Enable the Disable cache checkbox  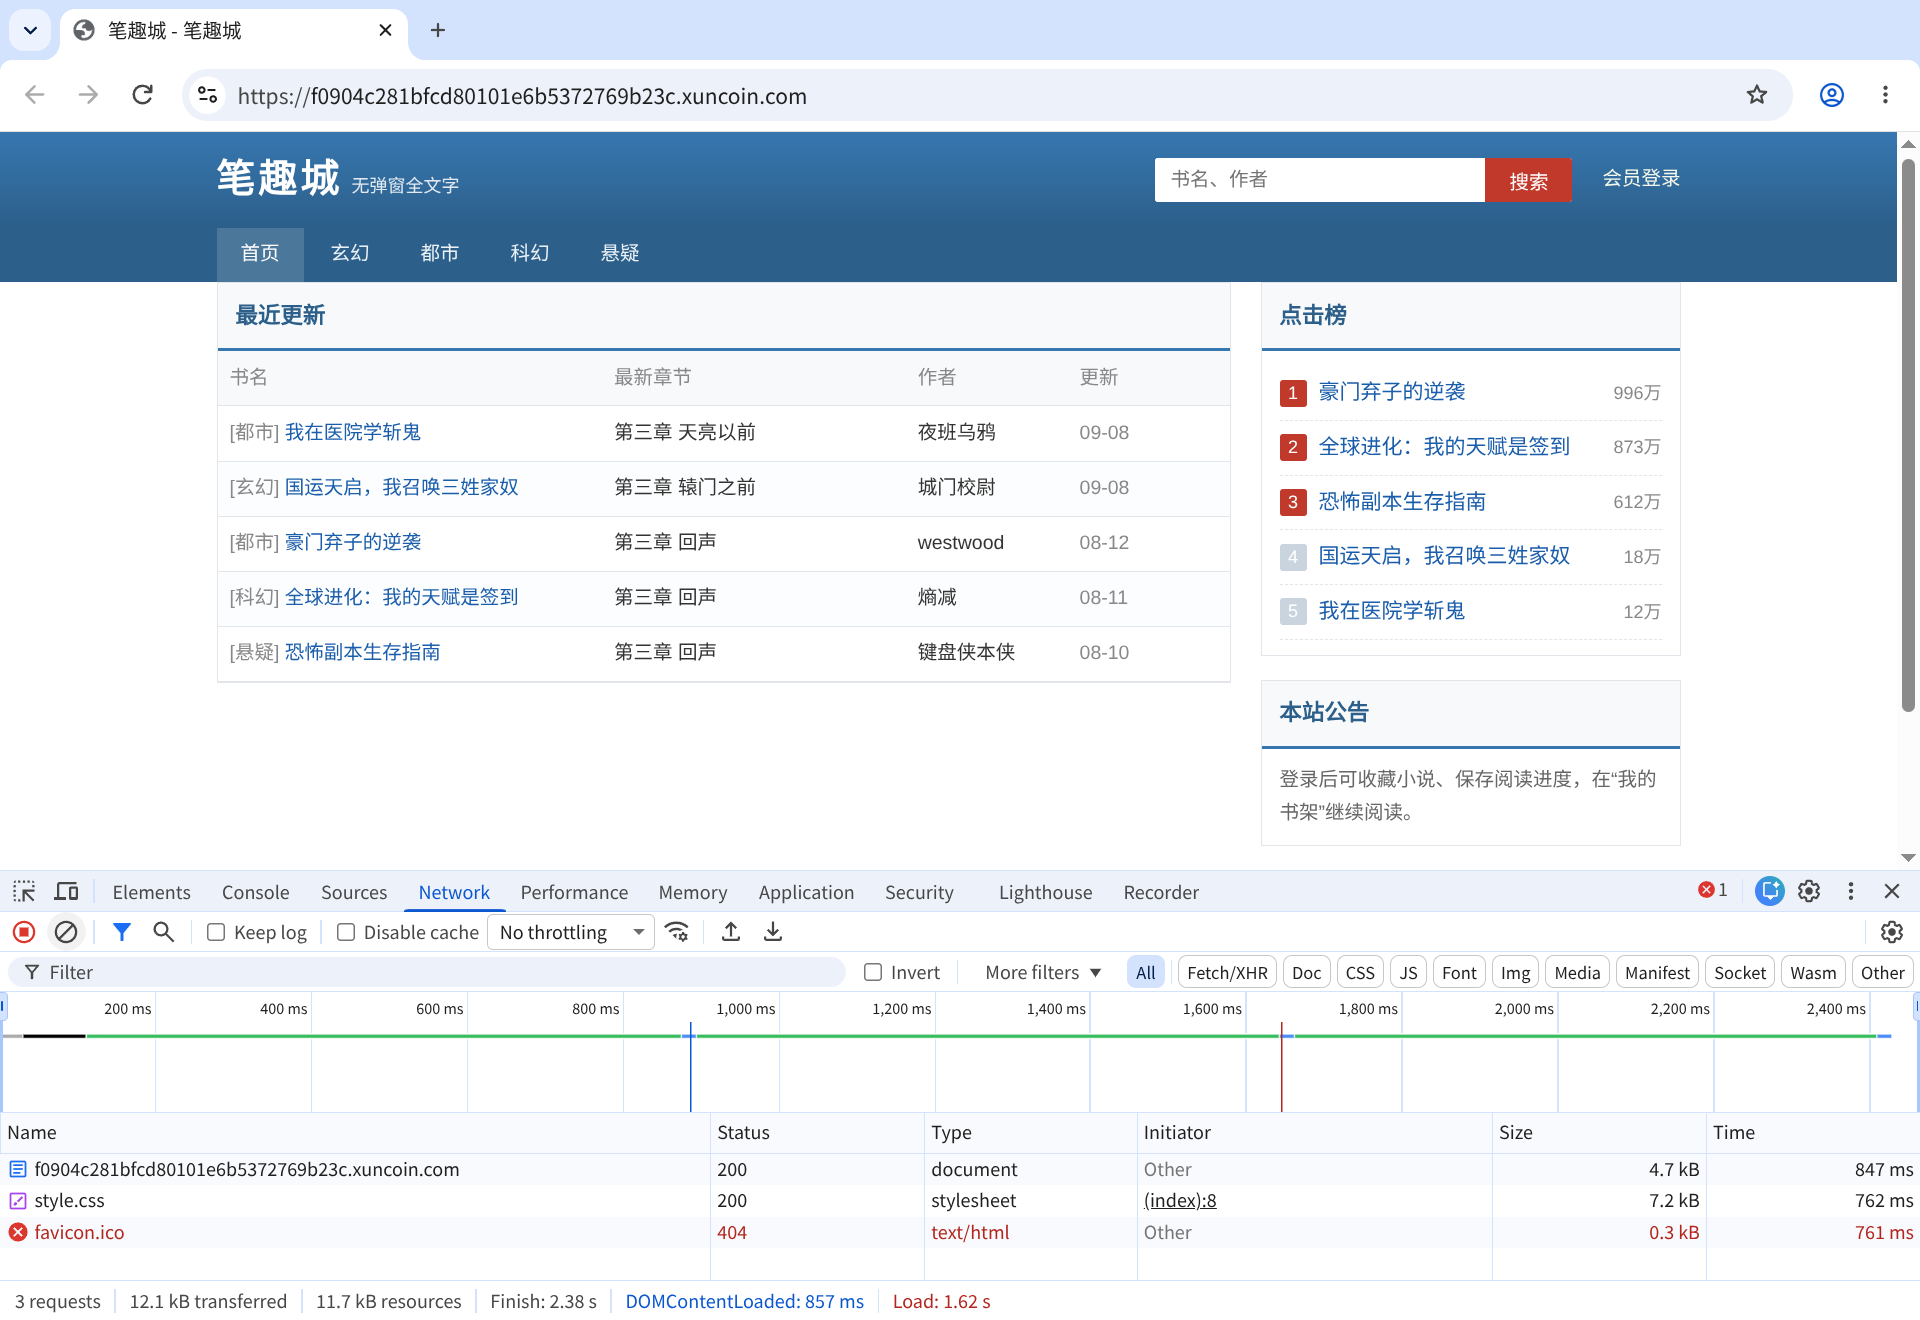pyautogui.click(x=346, y=932)
